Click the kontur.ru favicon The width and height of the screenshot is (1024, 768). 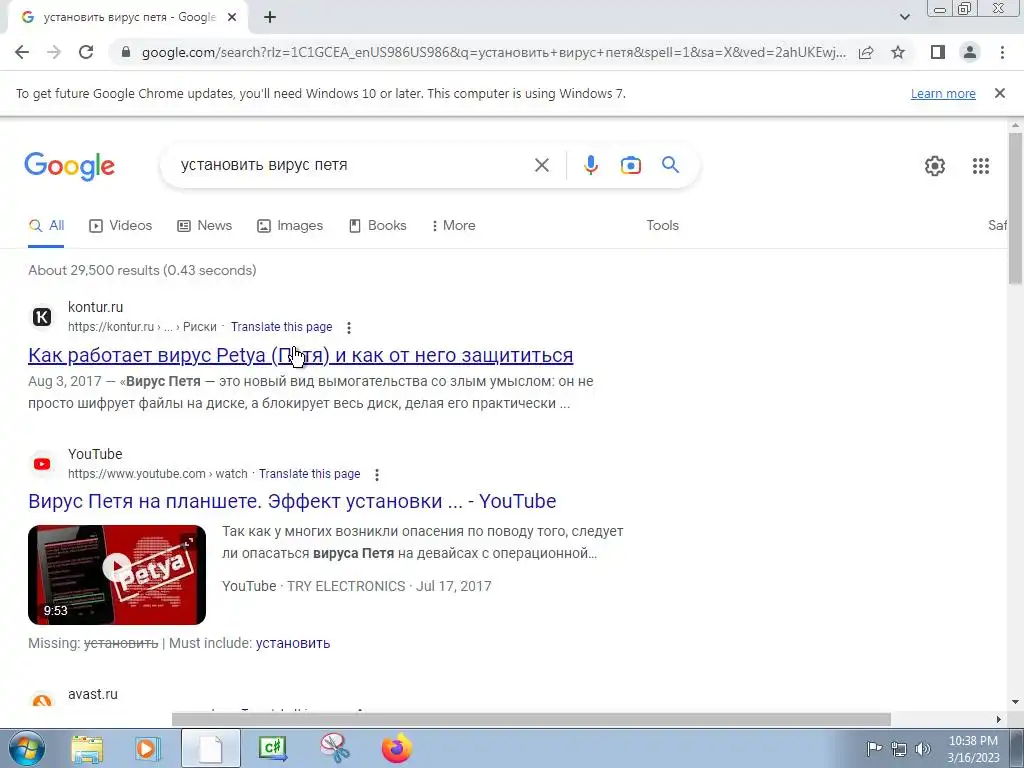pyautogui.click(x=42, y=317)
